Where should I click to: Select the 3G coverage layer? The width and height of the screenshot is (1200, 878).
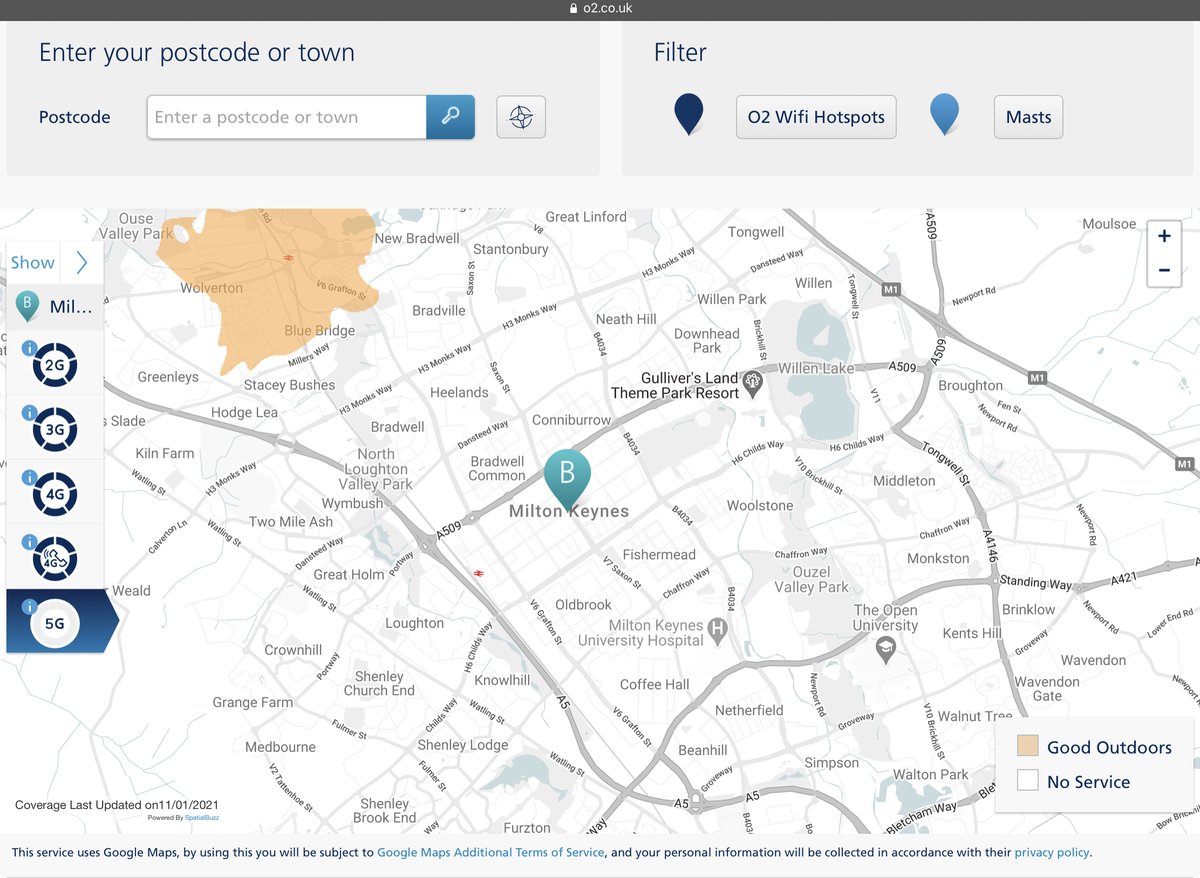pyautogui.click(x=55, y=428)
